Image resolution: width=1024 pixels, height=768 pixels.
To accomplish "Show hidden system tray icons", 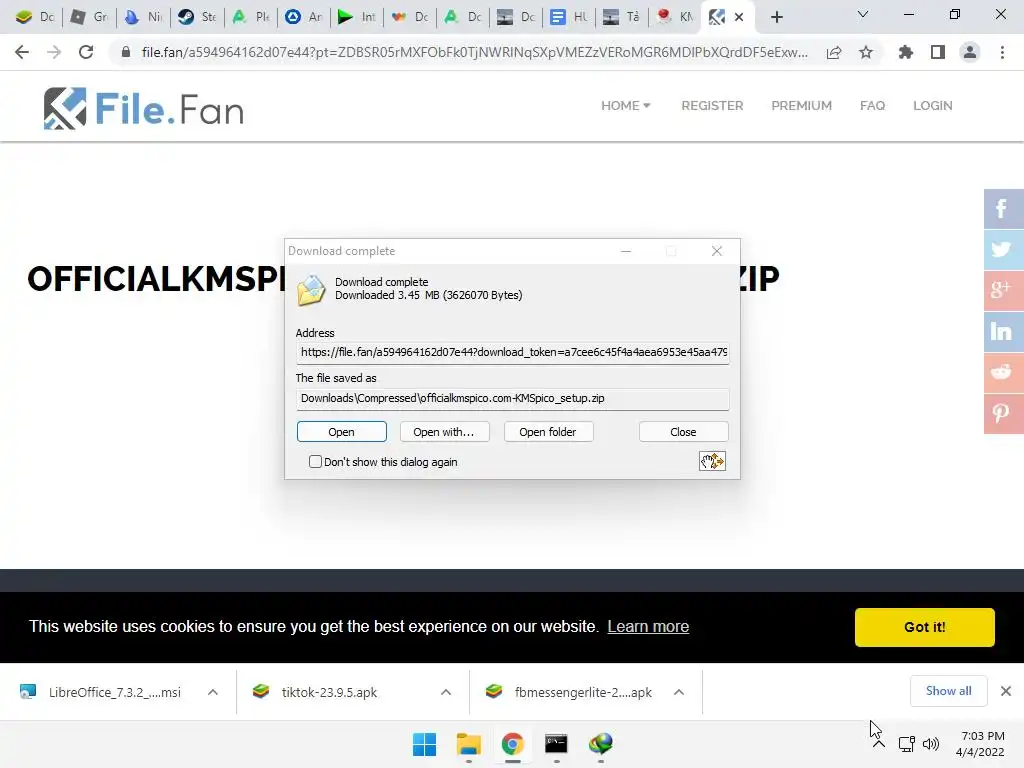I will click(x=879, y=744).
